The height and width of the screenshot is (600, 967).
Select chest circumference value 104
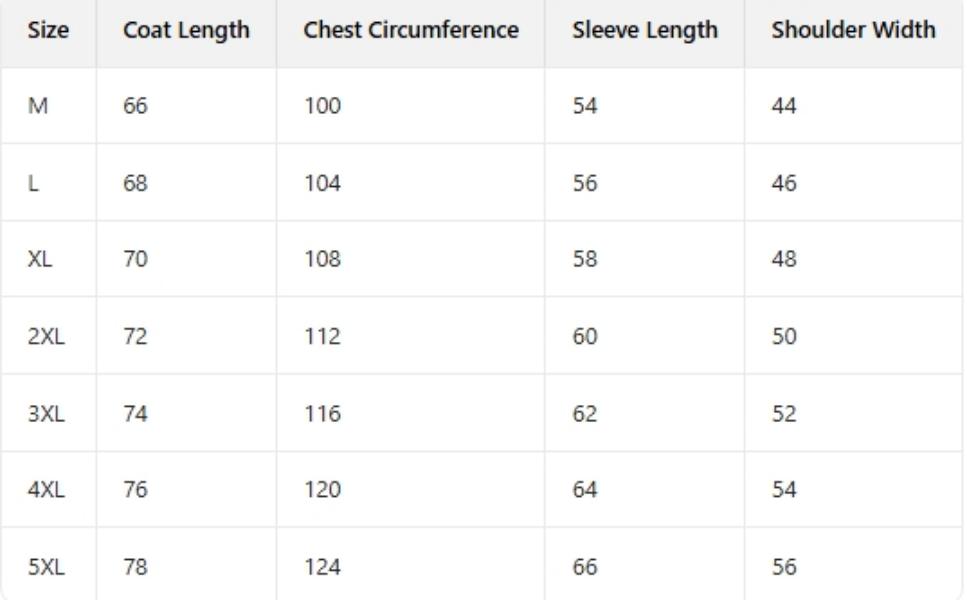pos(322,183)
